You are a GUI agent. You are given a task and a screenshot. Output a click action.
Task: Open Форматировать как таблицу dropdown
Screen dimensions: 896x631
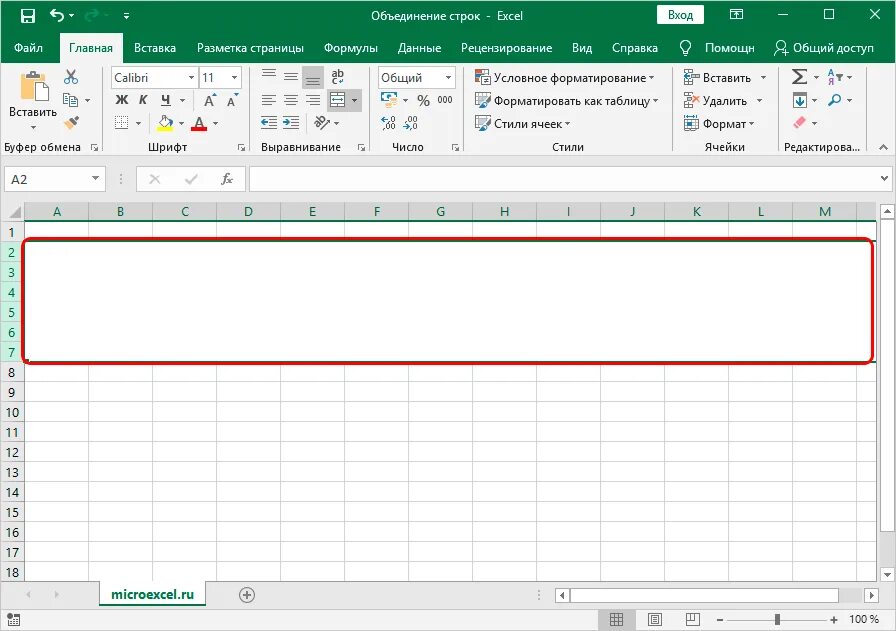567,101
